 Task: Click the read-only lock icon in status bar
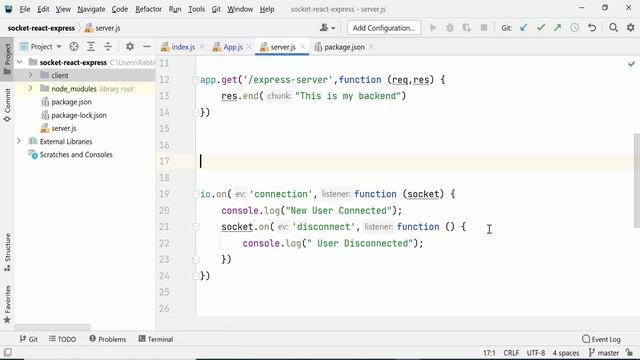(630, 352)
